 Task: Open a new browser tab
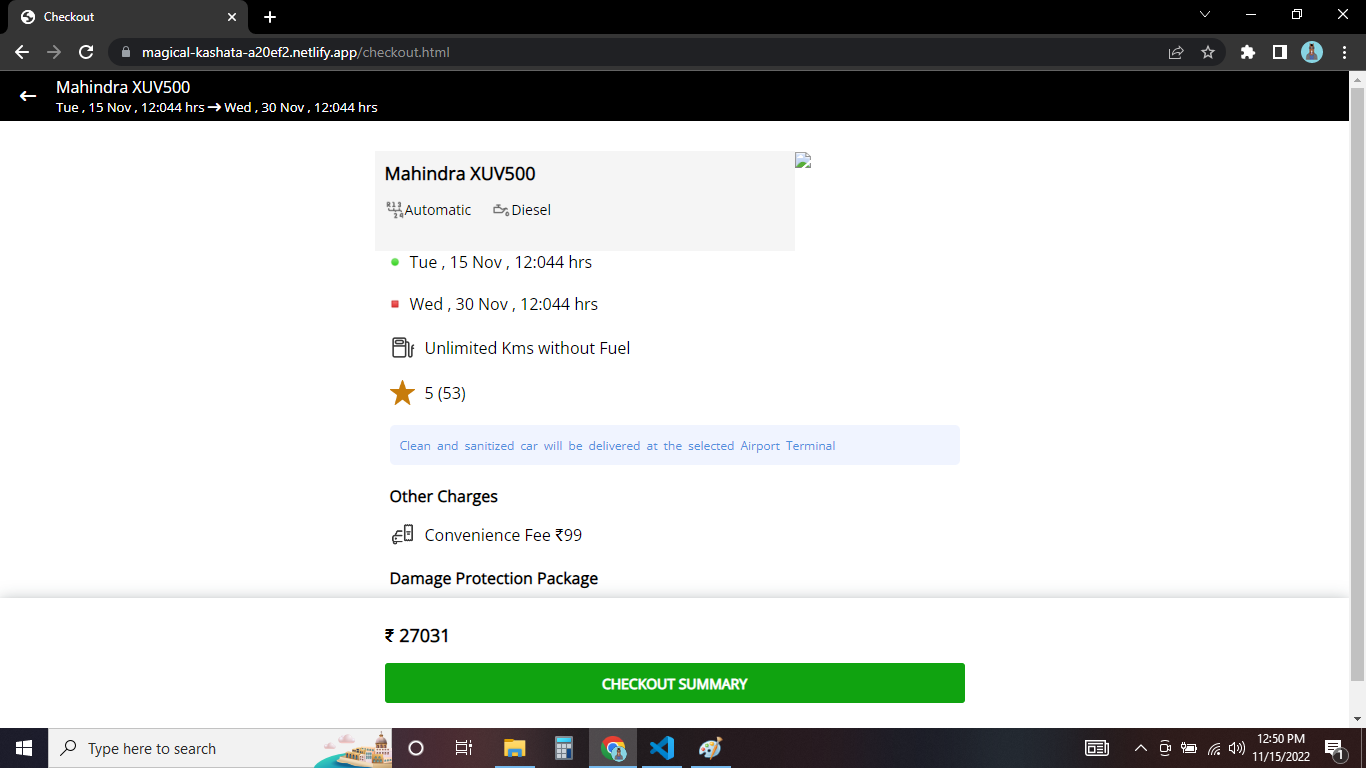pos(270,17)
